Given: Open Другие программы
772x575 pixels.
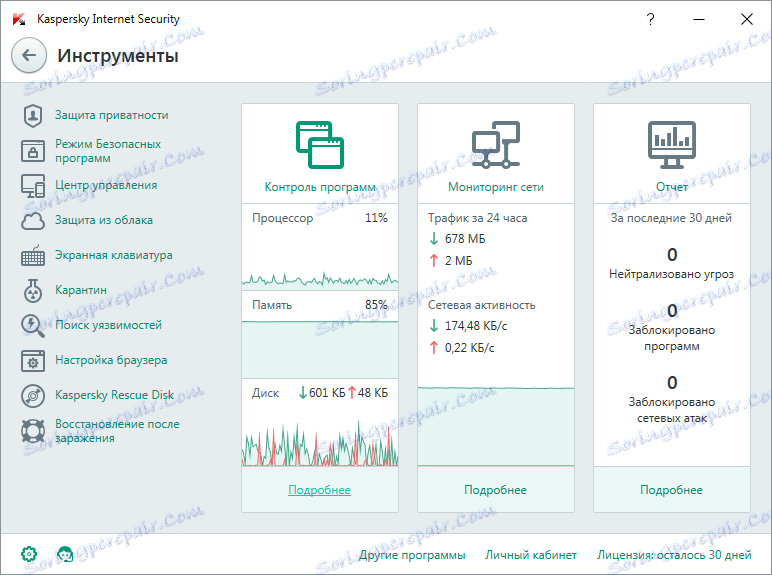Looking at the screenshot, I should click(412, 555).
